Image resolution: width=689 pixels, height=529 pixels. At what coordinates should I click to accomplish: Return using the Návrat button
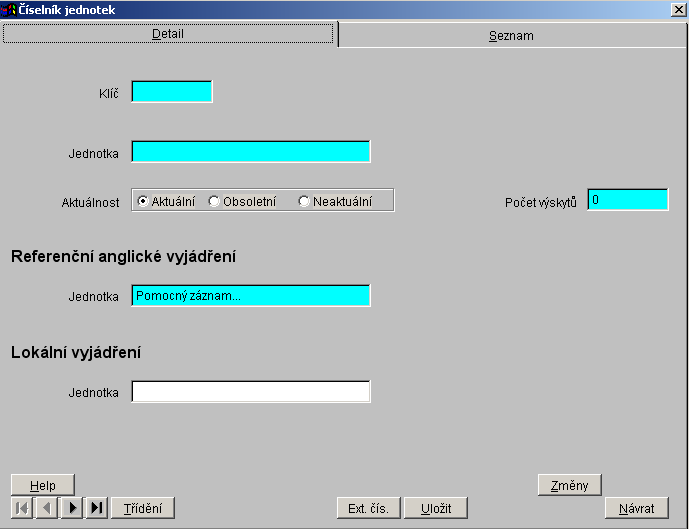636,508
